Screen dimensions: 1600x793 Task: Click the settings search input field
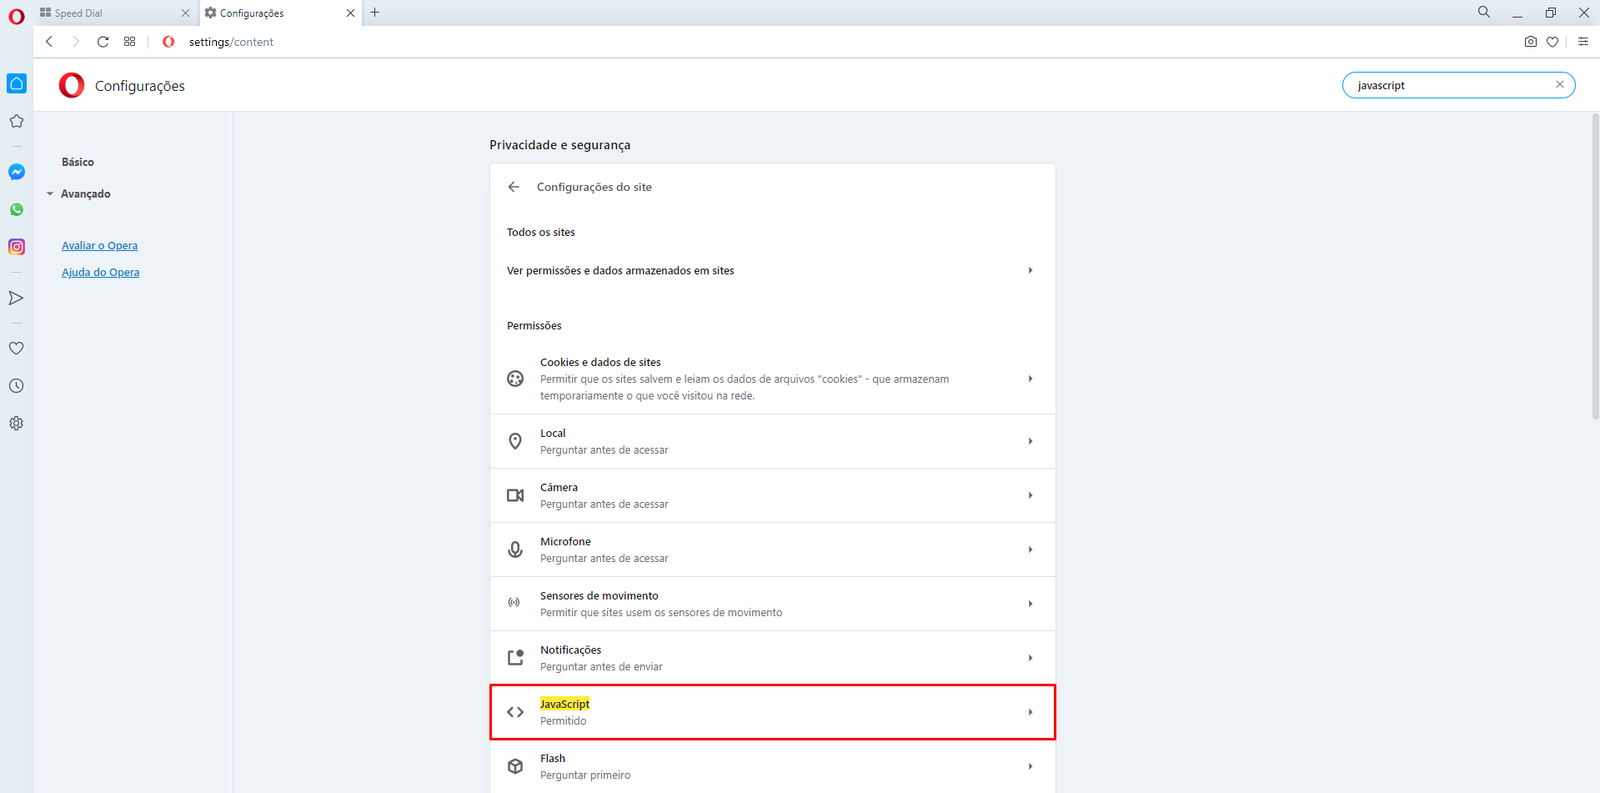tap(1450, 86)
